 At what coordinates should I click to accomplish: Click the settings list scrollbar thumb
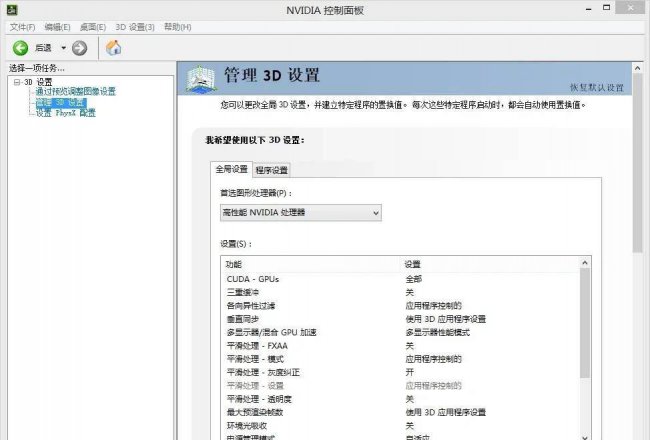pyautogui.click(x=585, y=323)
